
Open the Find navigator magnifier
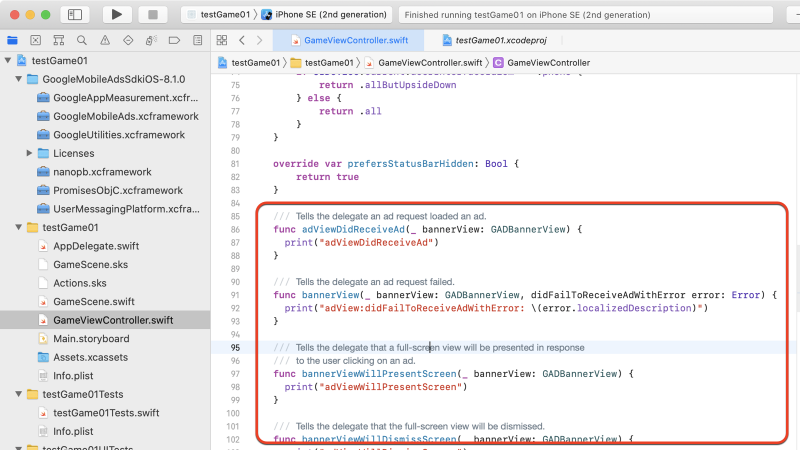82,40
